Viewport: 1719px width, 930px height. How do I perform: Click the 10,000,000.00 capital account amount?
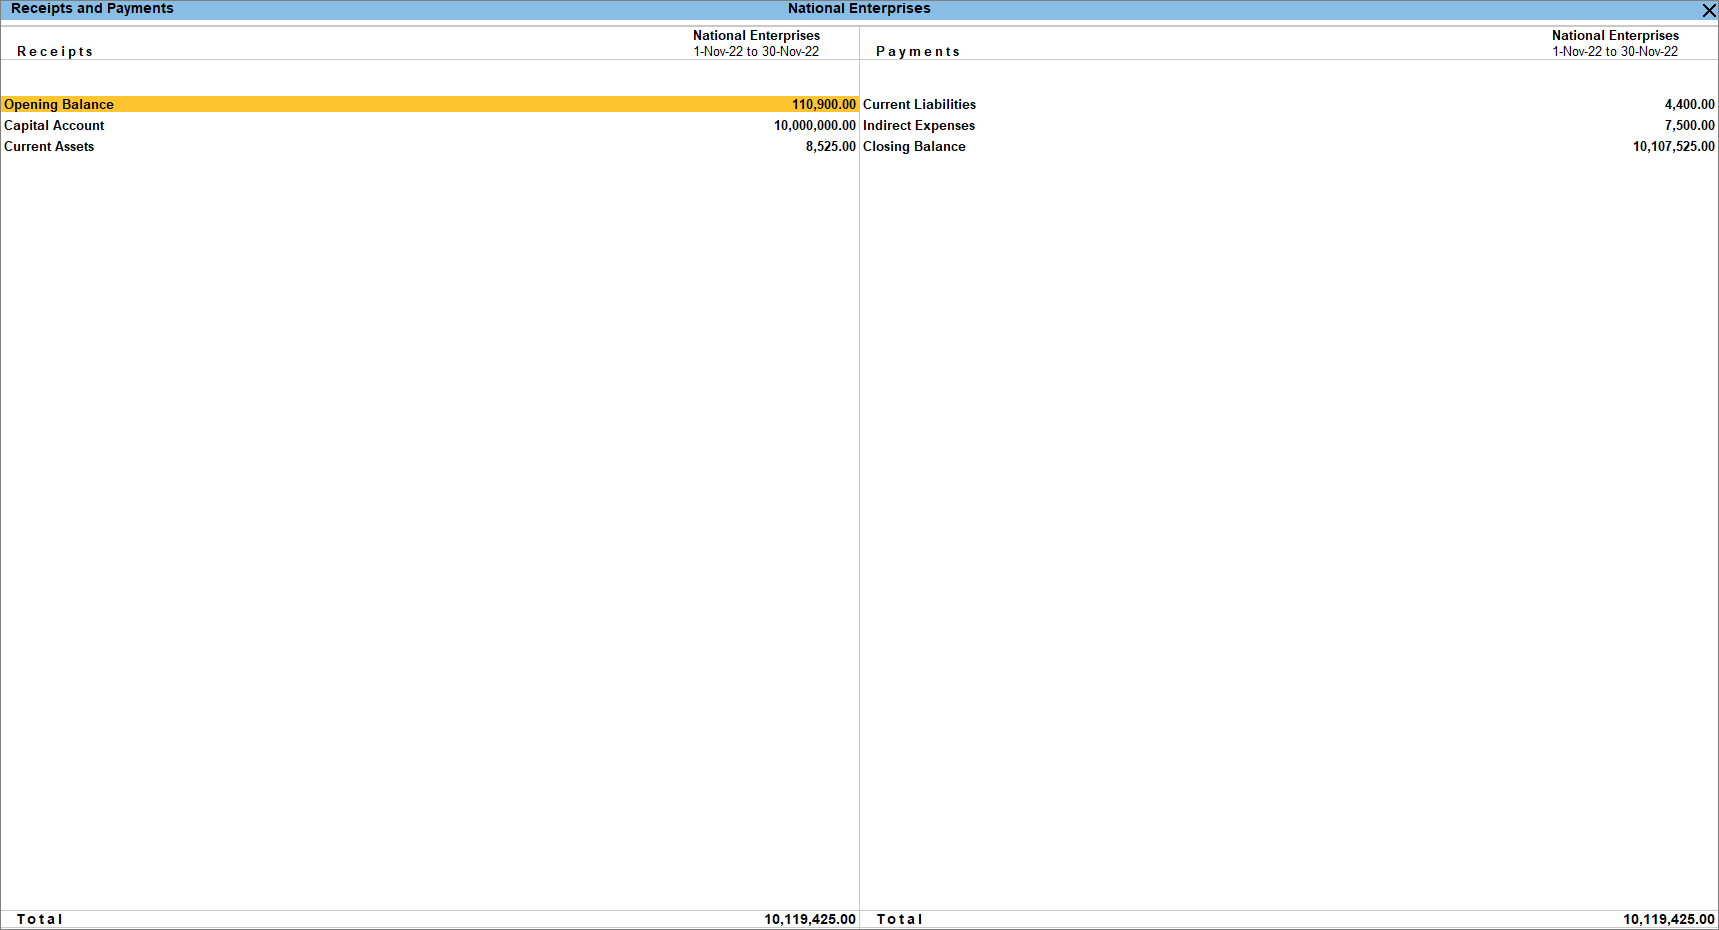click(815, 125)
